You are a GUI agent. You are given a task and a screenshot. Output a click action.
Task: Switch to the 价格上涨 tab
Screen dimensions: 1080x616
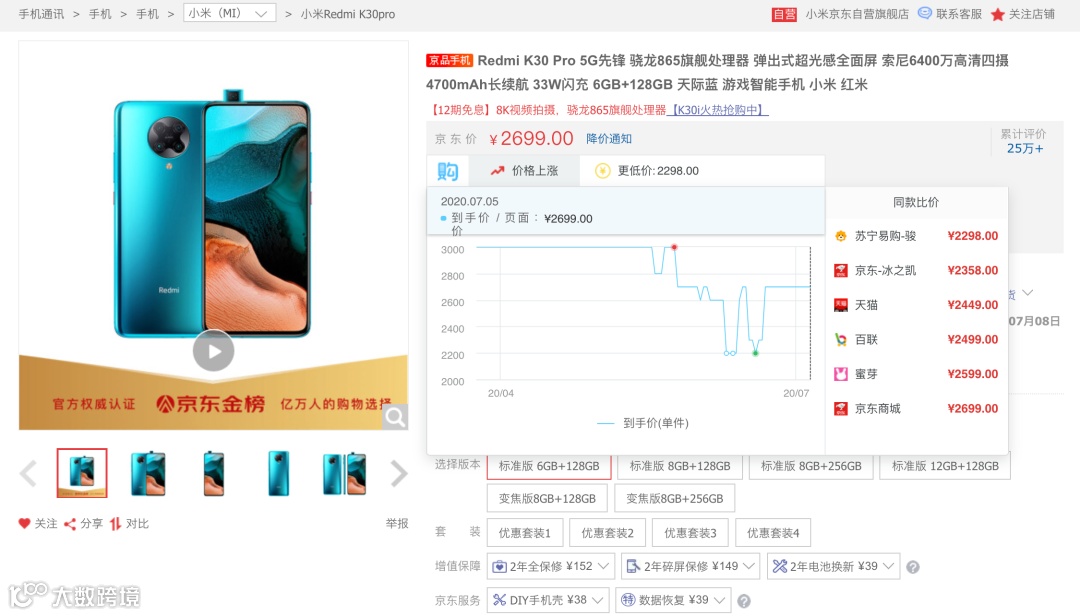tap(524, 171)
